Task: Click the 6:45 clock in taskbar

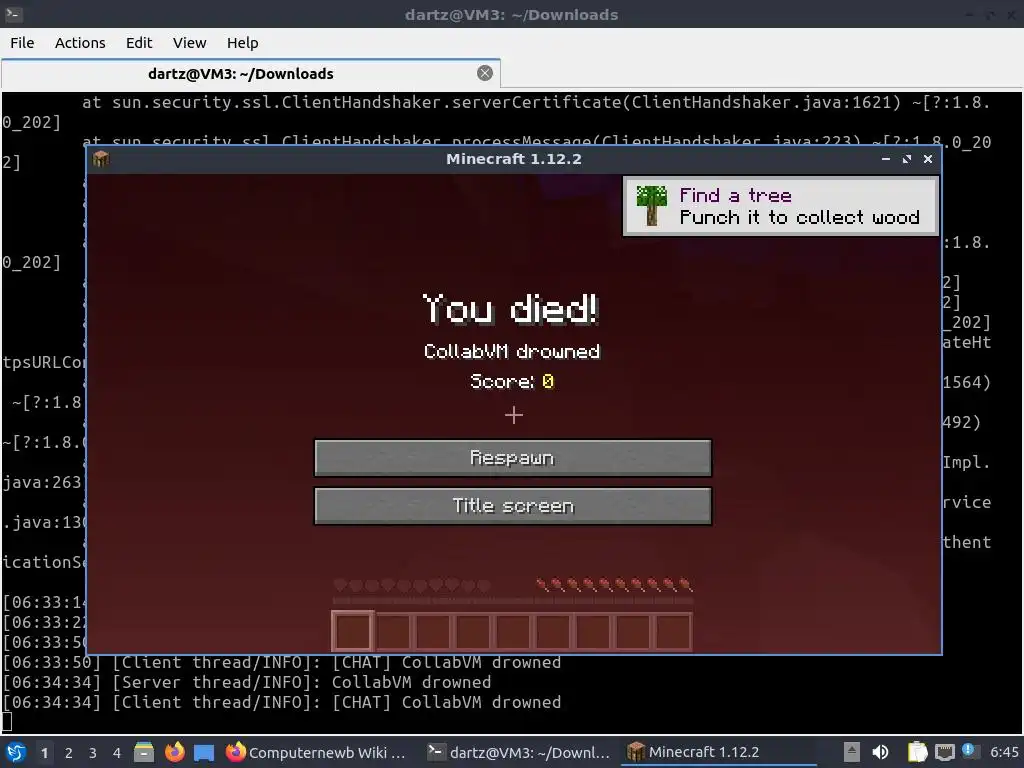Action: click(x=1004, y=752)
